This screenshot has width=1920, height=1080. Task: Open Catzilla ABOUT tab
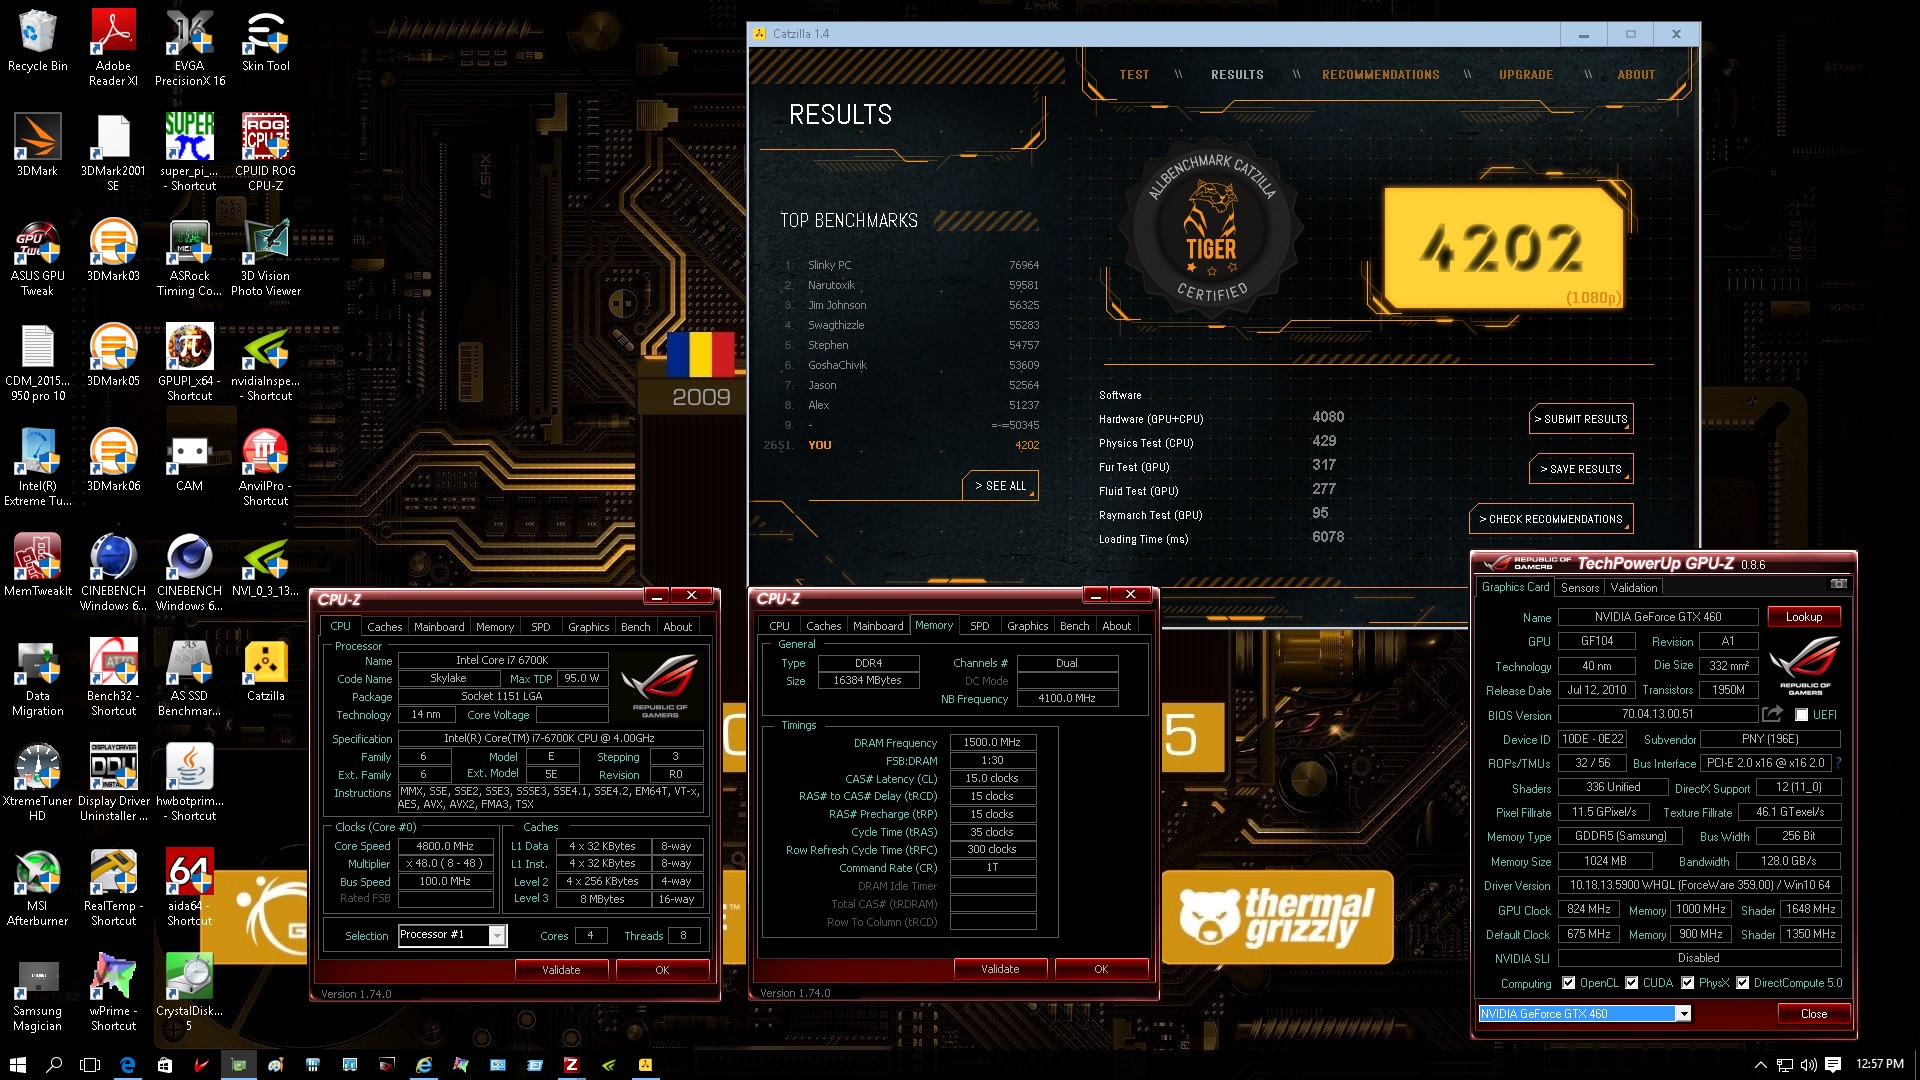click(1636, 75)
